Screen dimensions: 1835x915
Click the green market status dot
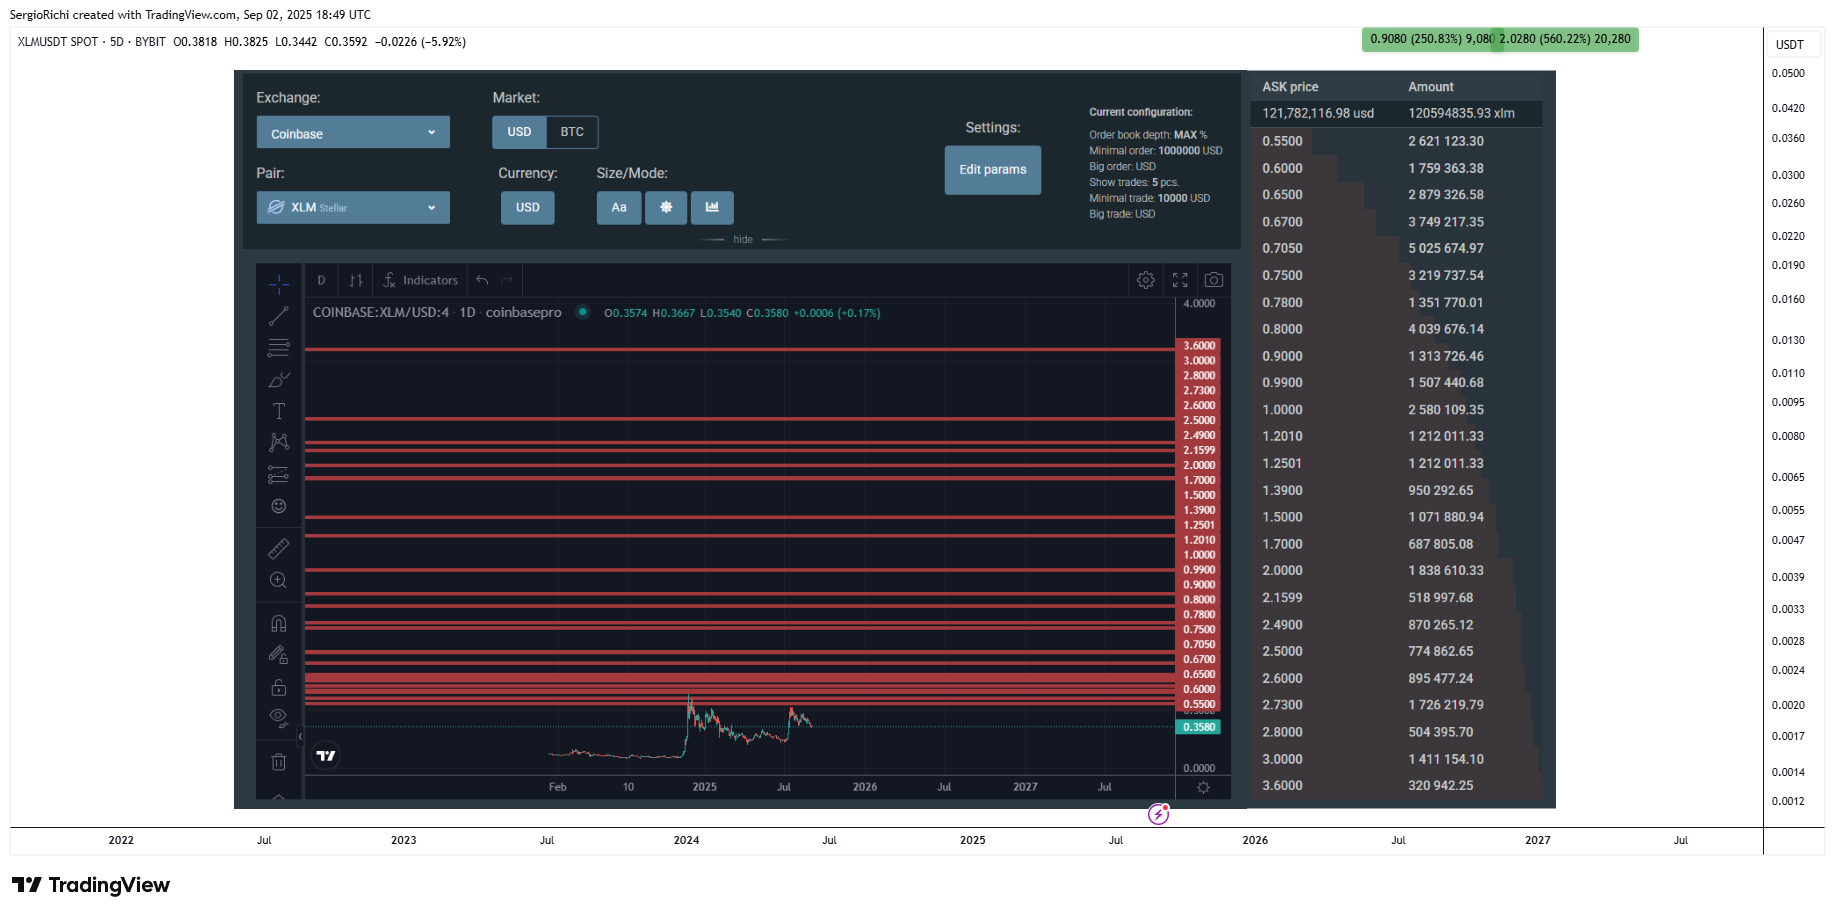(x=583, y=312)
